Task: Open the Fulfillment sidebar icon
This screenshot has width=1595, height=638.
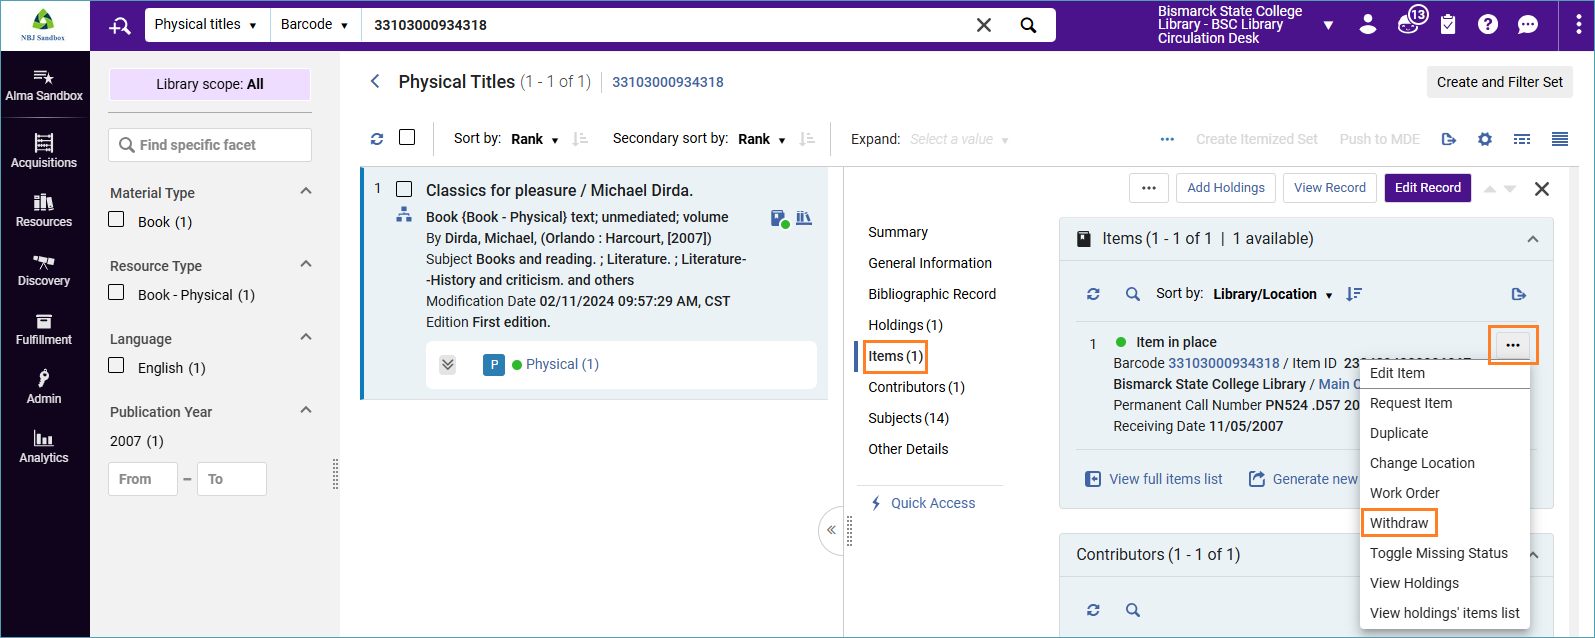Action: tap(44, 328)
